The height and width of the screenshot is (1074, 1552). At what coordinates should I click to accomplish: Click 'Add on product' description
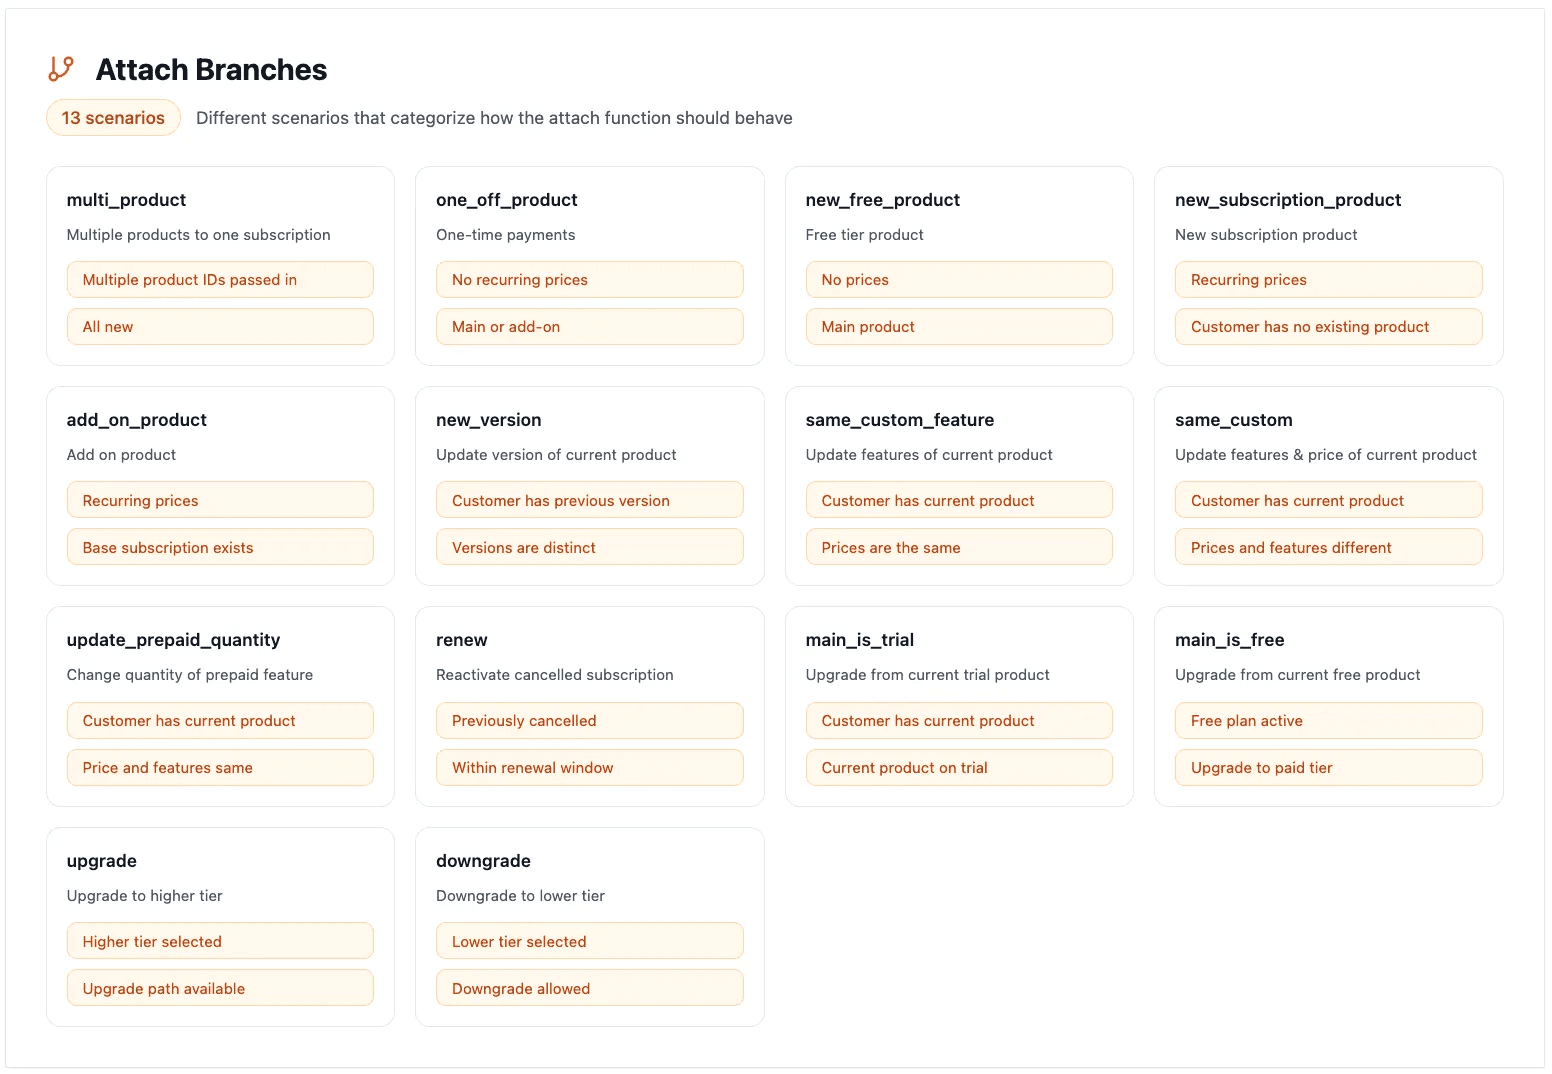pyautogui.click(x=122, y=455)
